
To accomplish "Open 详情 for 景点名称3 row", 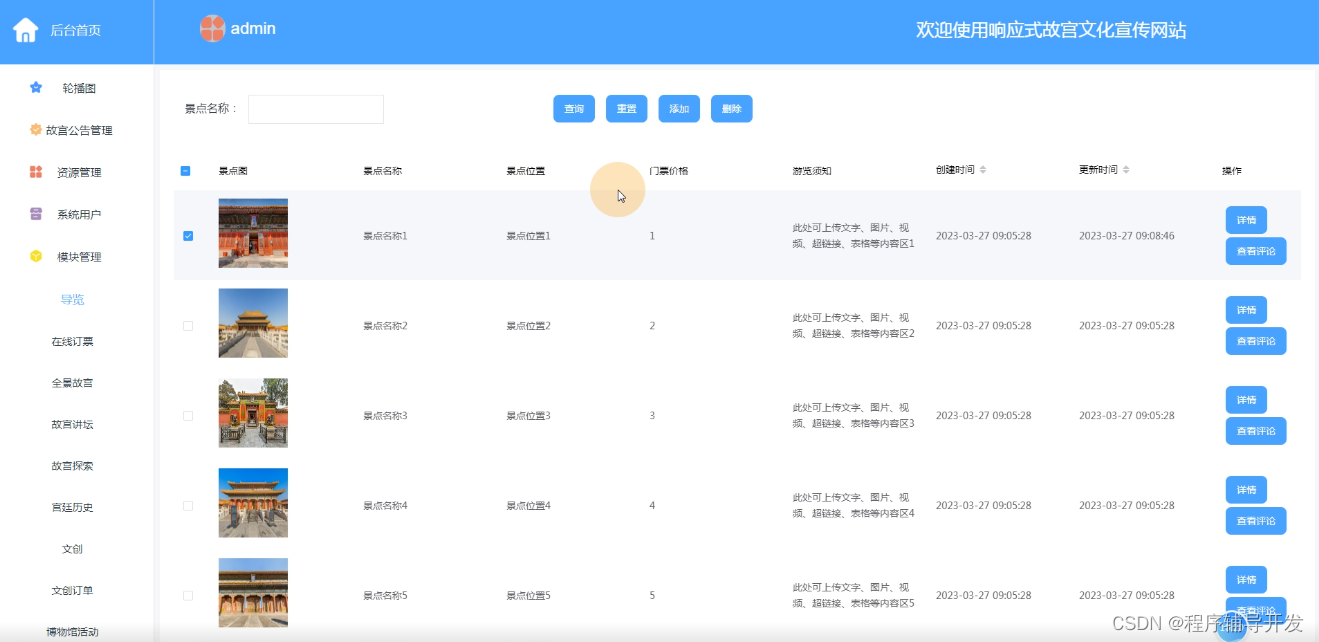I will (1246, 400).
